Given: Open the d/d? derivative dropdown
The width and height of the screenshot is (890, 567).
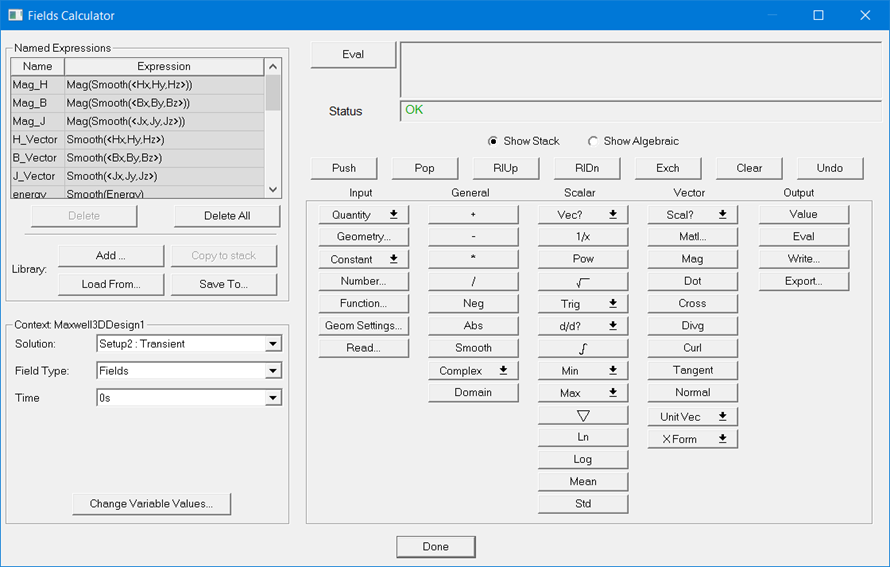Looking at the screenshot, I should 583,326.
